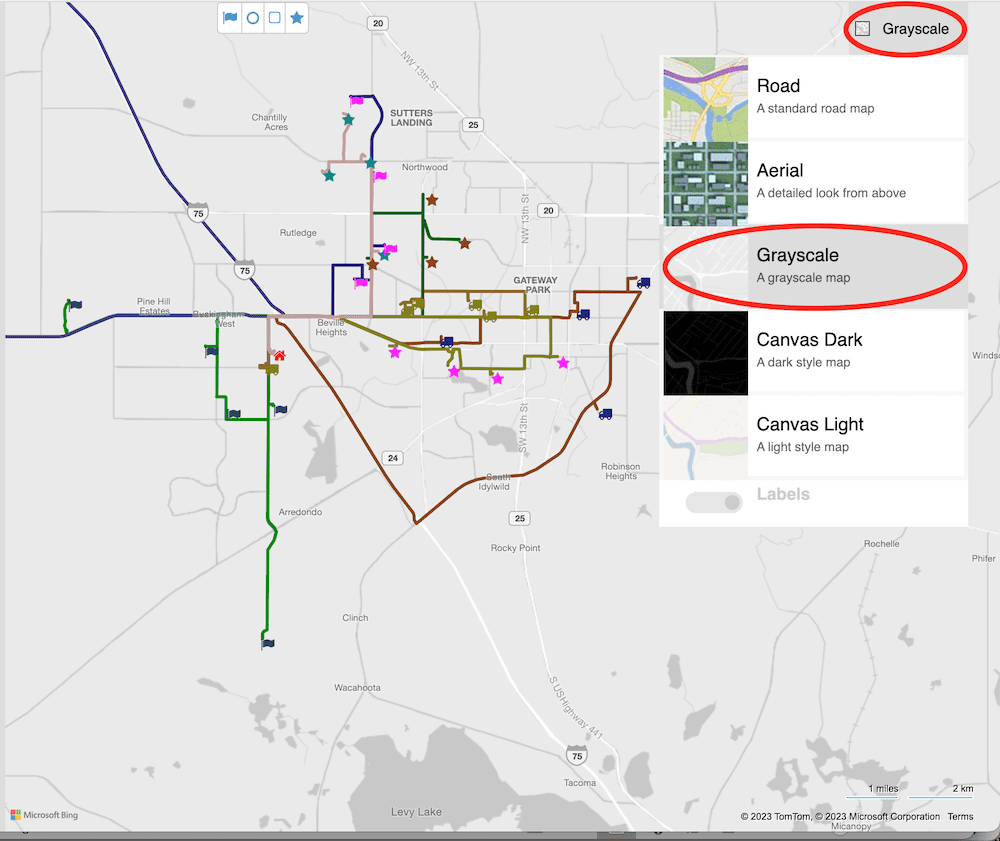Click the Canvas Dark thumbnail
1000x841 pixels.
705,353
